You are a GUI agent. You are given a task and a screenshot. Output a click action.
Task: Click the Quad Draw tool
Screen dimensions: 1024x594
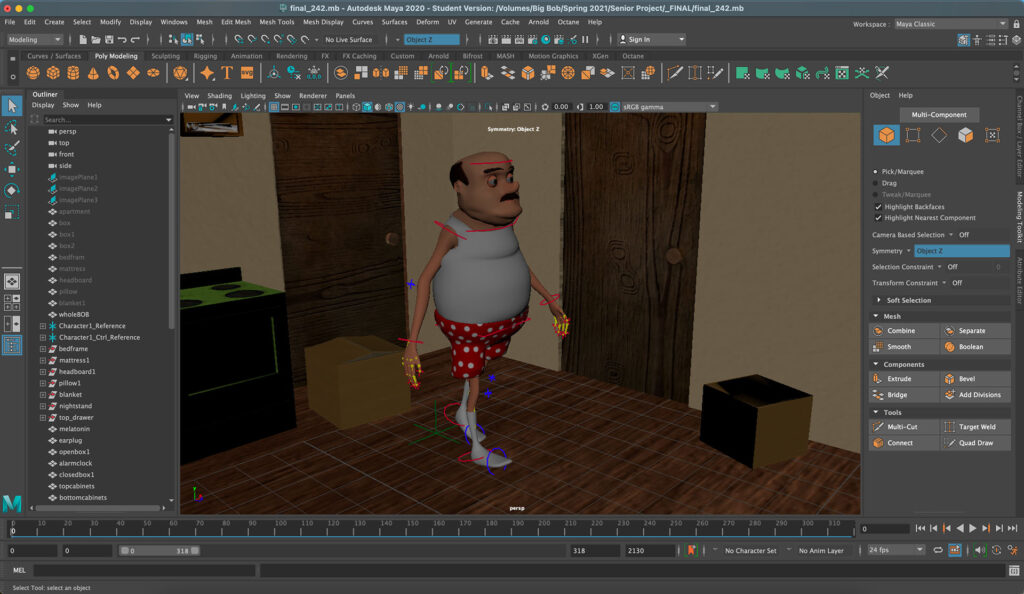(x=975, y=443)
